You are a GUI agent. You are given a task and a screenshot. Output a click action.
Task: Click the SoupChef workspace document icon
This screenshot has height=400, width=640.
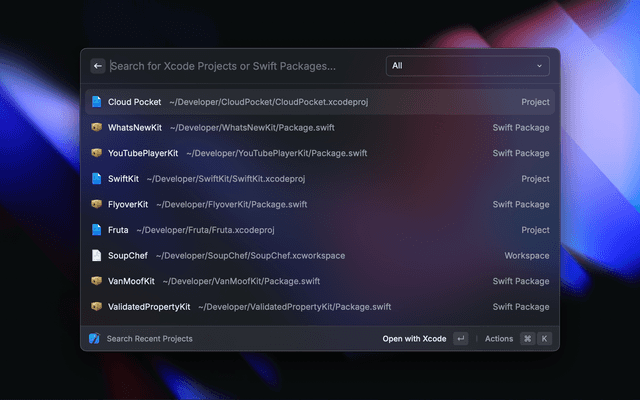[x=96, y=256]
